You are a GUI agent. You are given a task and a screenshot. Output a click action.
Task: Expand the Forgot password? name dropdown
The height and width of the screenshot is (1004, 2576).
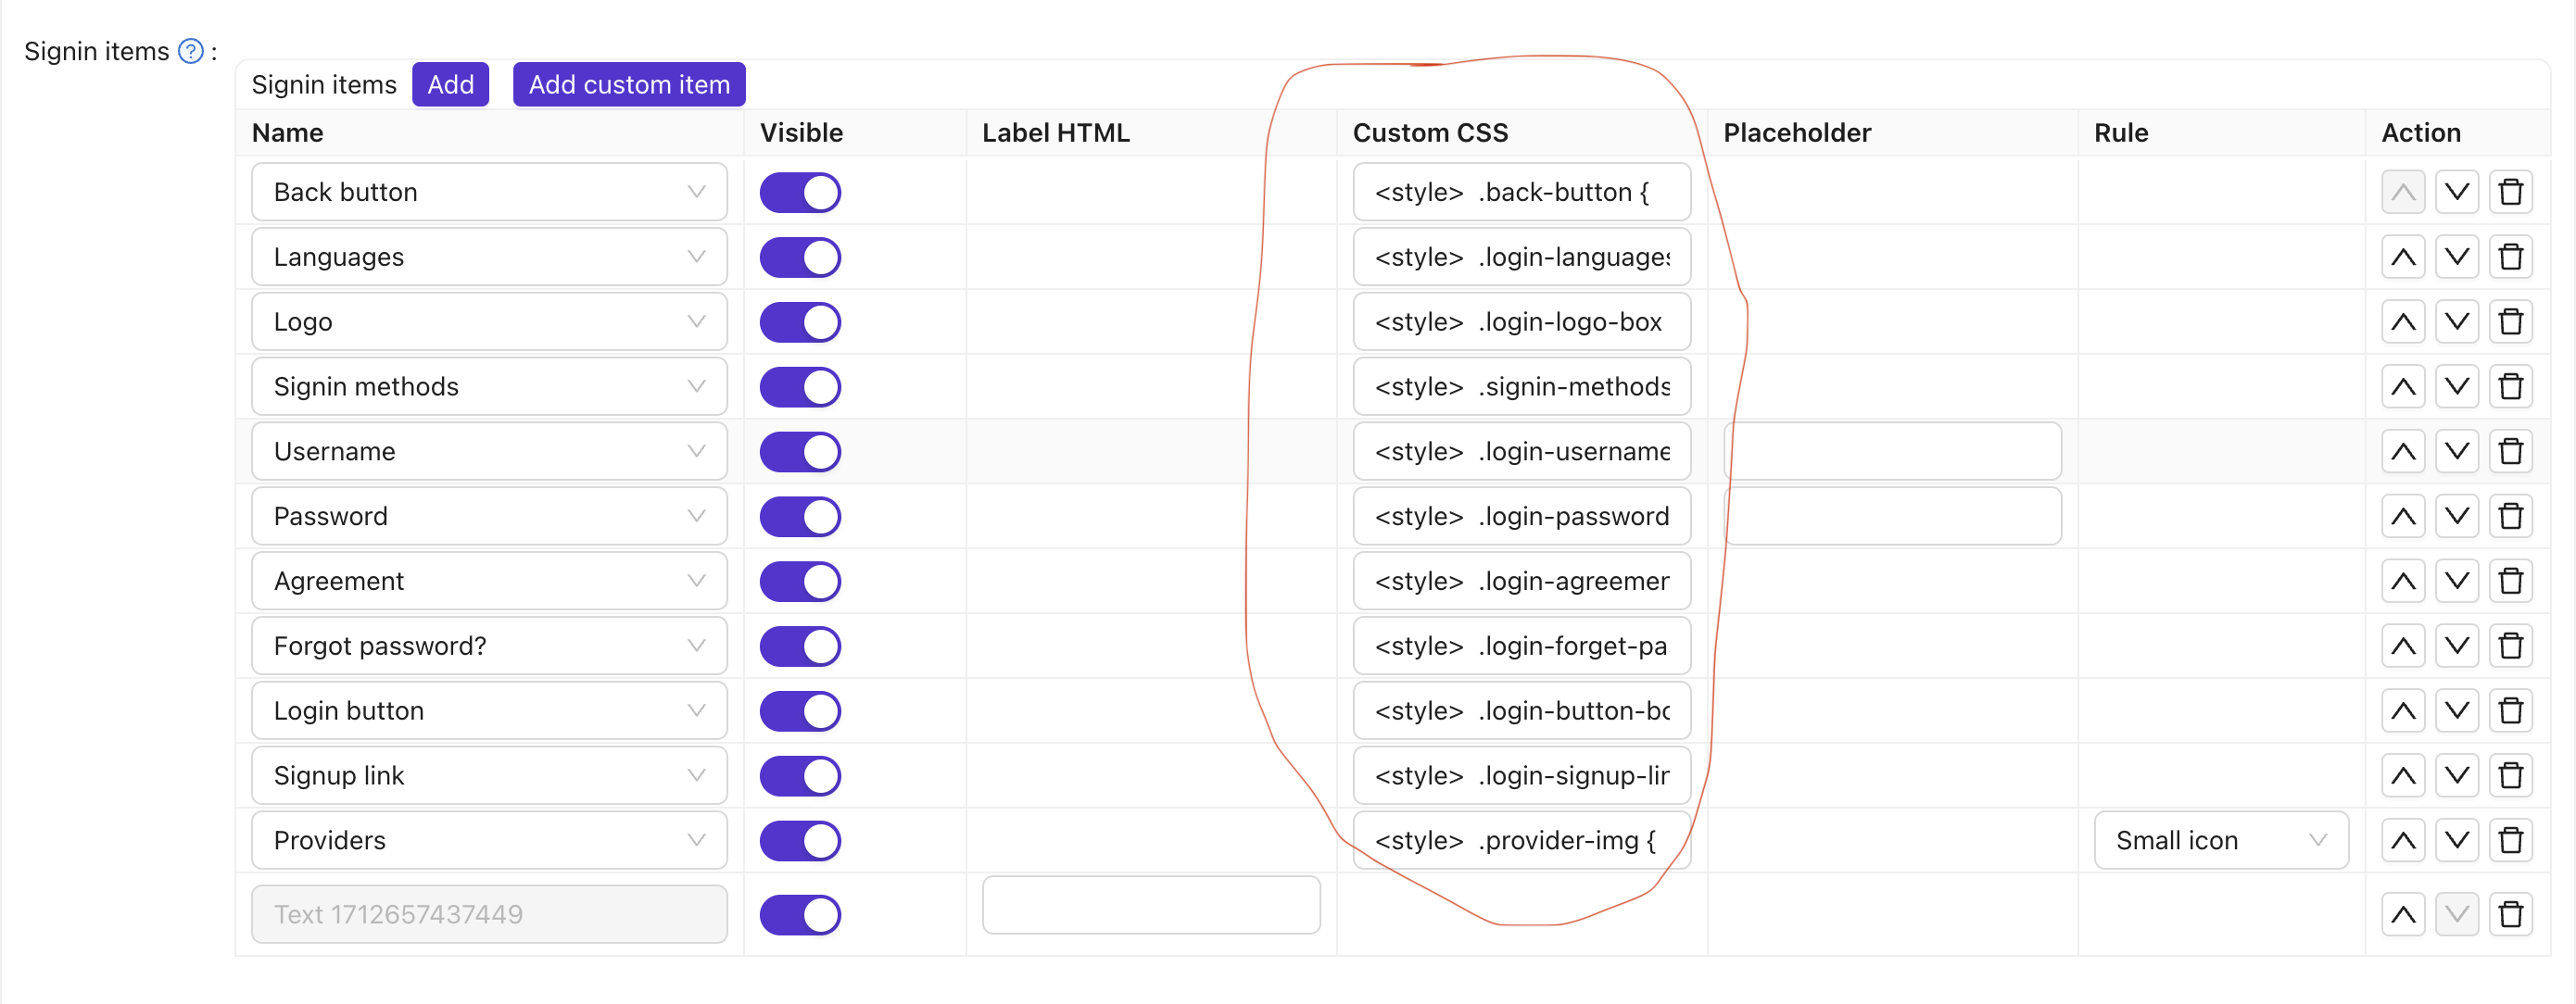tap(489, 646)
